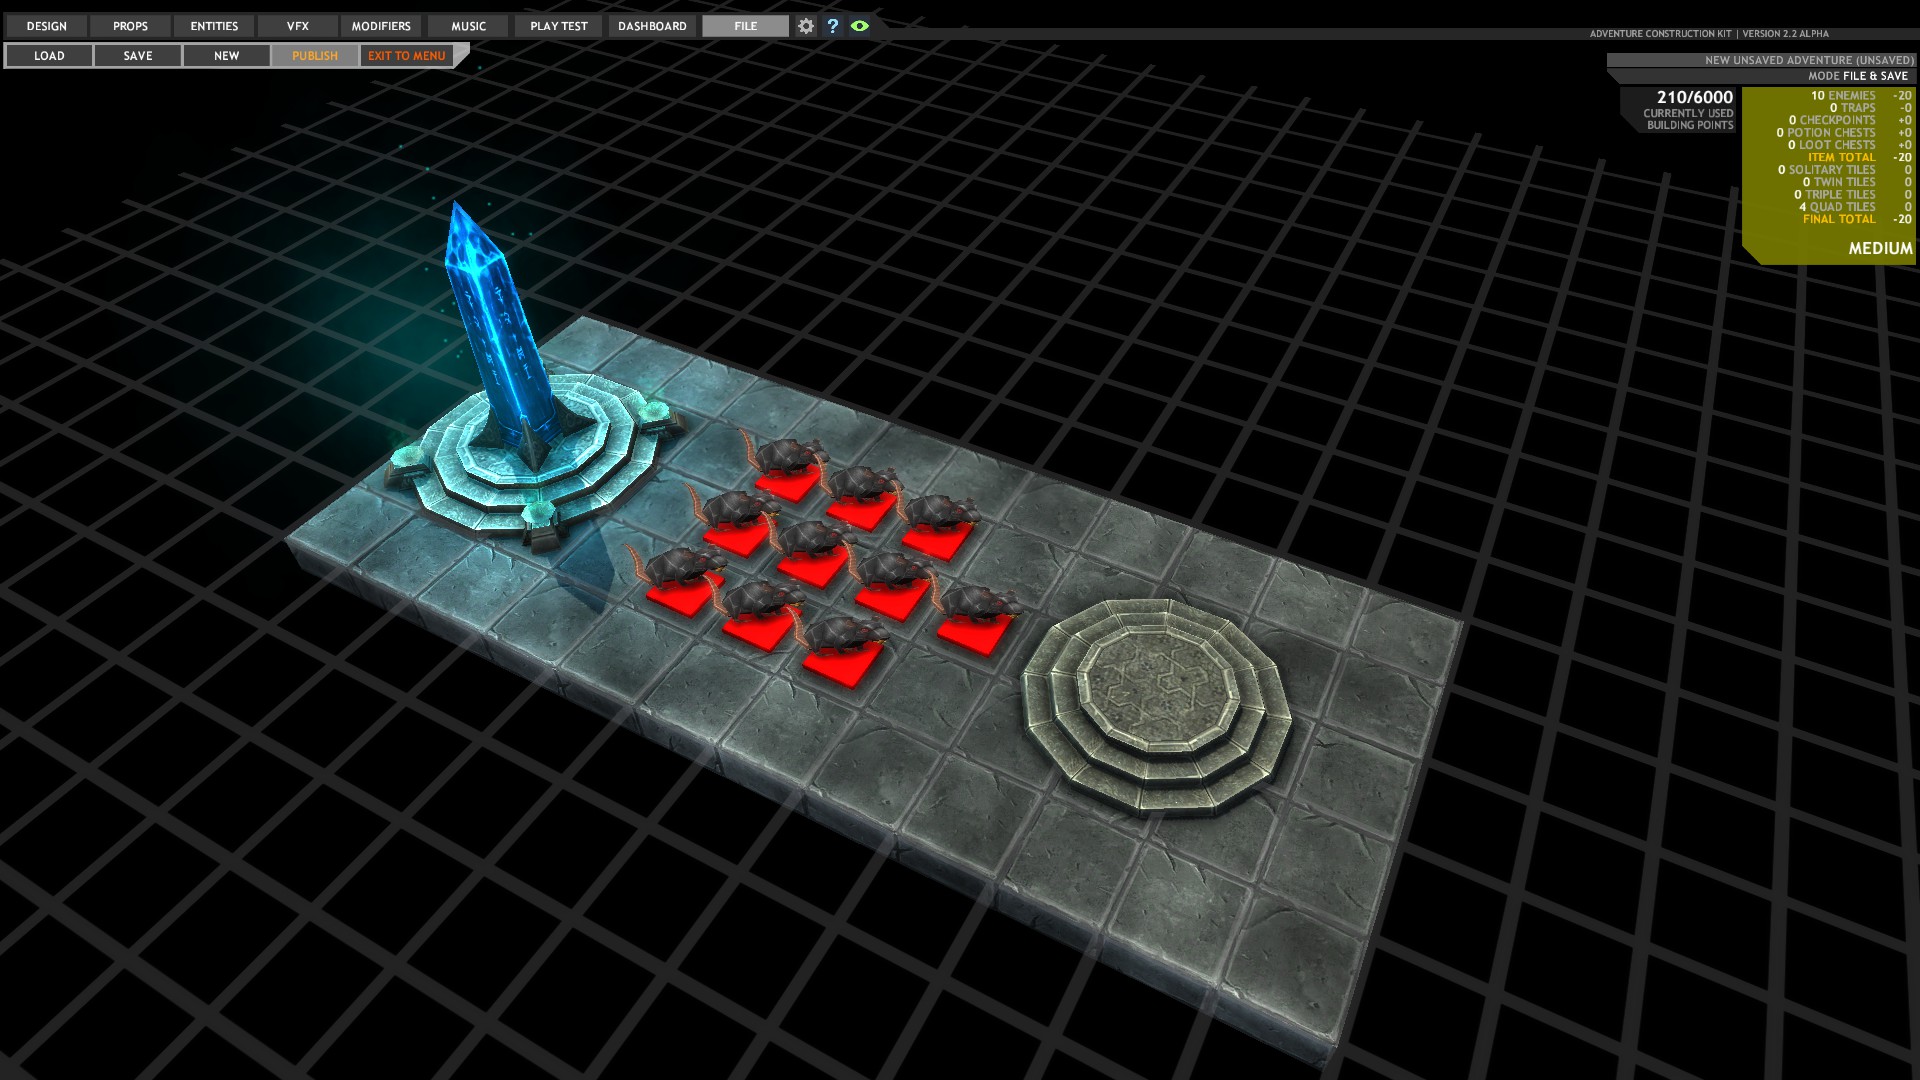Open the settings gear icon
Viewport: 1920px width, 1080px height.
tap(806, 26)
